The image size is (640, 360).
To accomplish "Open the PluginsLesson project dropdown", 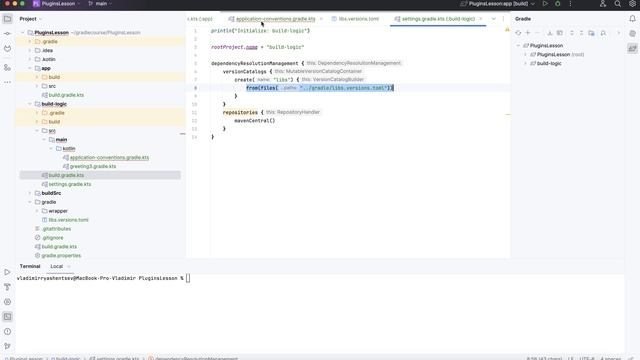I will click(56, 4).
